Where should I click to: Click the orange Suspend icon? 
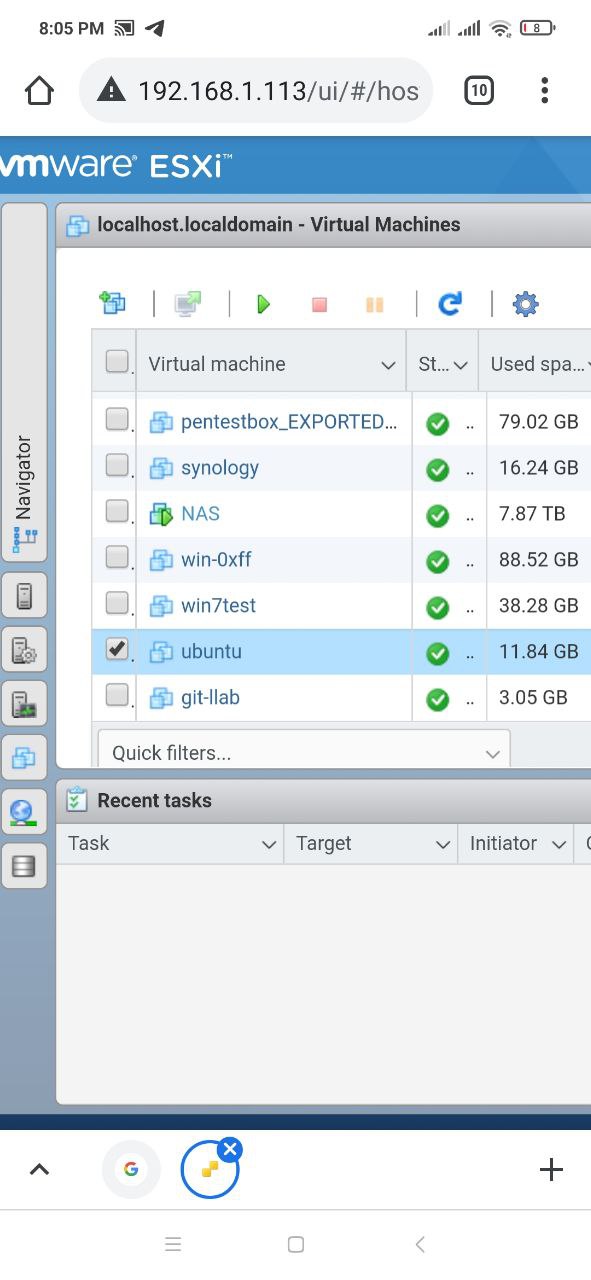[375, 304]
